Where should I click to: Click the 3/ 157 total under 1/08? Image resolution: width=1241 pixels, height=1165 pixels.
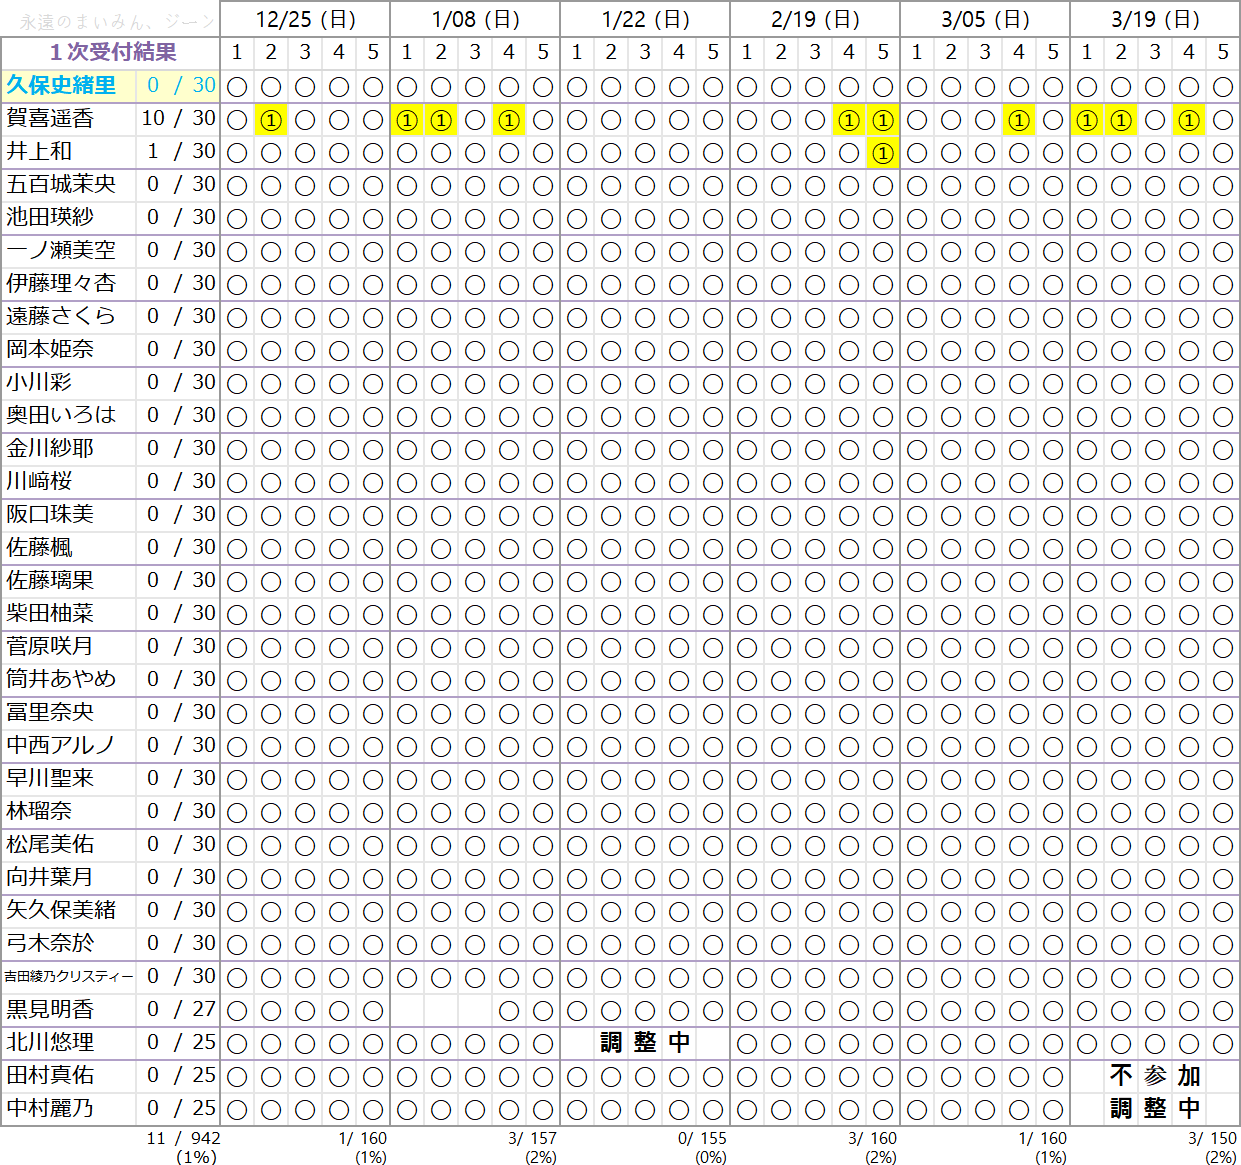tap(532, 1138)
